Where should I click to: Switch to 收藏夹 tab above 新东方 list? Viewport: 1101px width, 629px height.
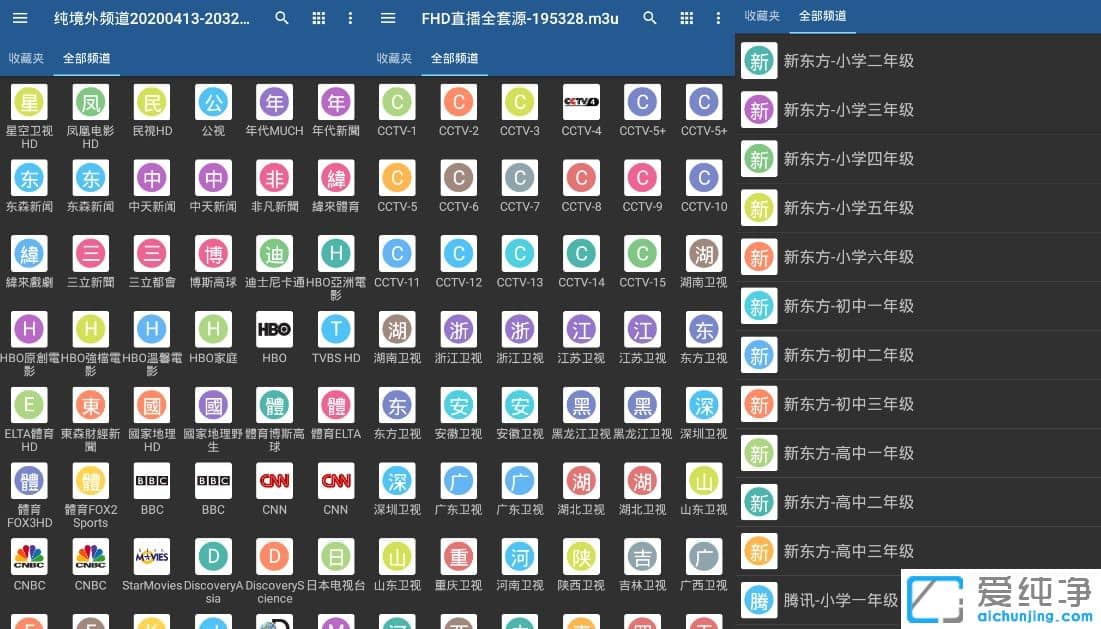(x=762, y=16)
